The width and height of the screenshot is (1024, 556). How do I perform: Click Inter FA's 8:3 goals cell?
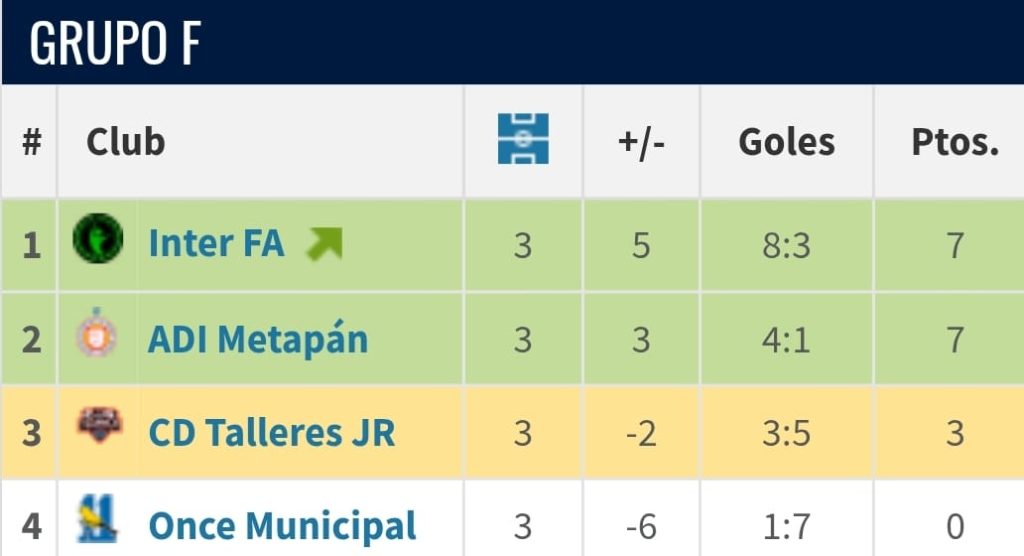pos(786,245)
